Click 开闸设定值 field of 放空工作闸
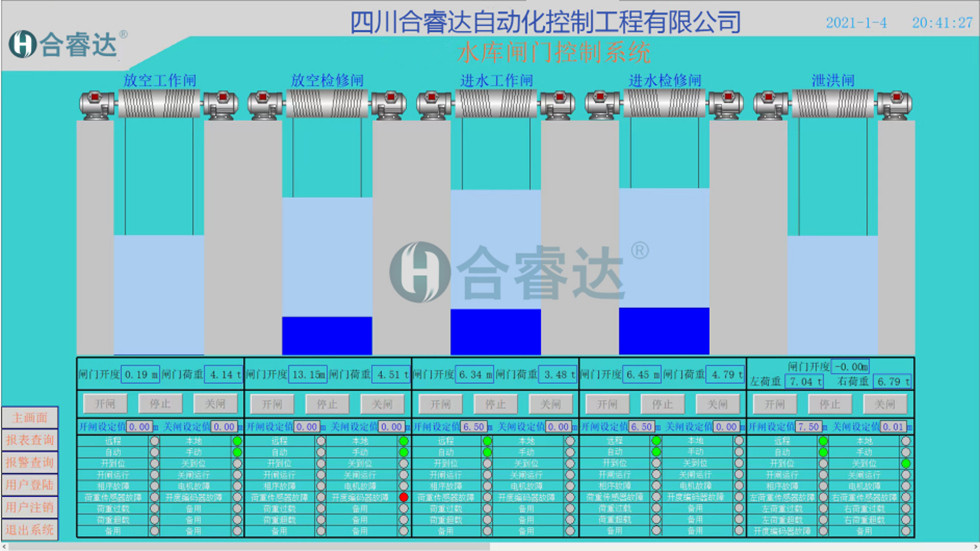980x551 pixels. pos(139,427)
